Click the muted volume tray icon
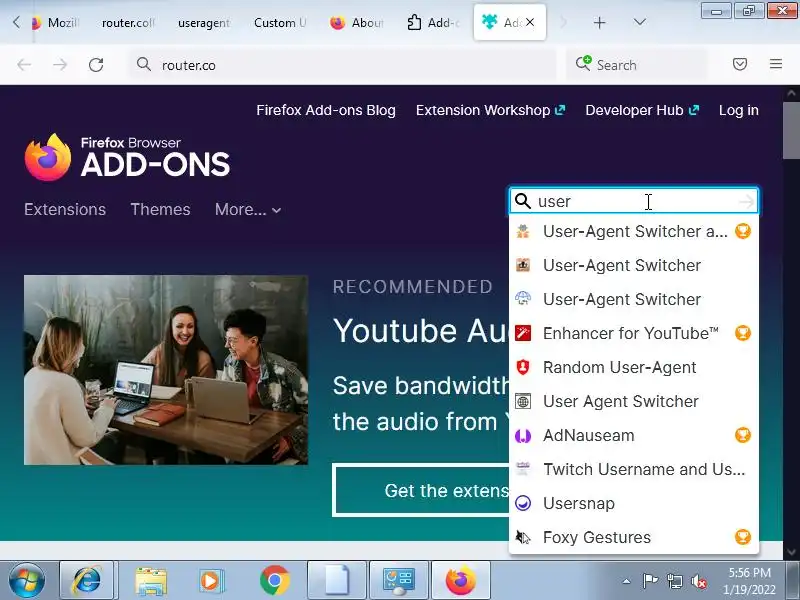This screenshot has width=800, height=600. pos(698,581)
